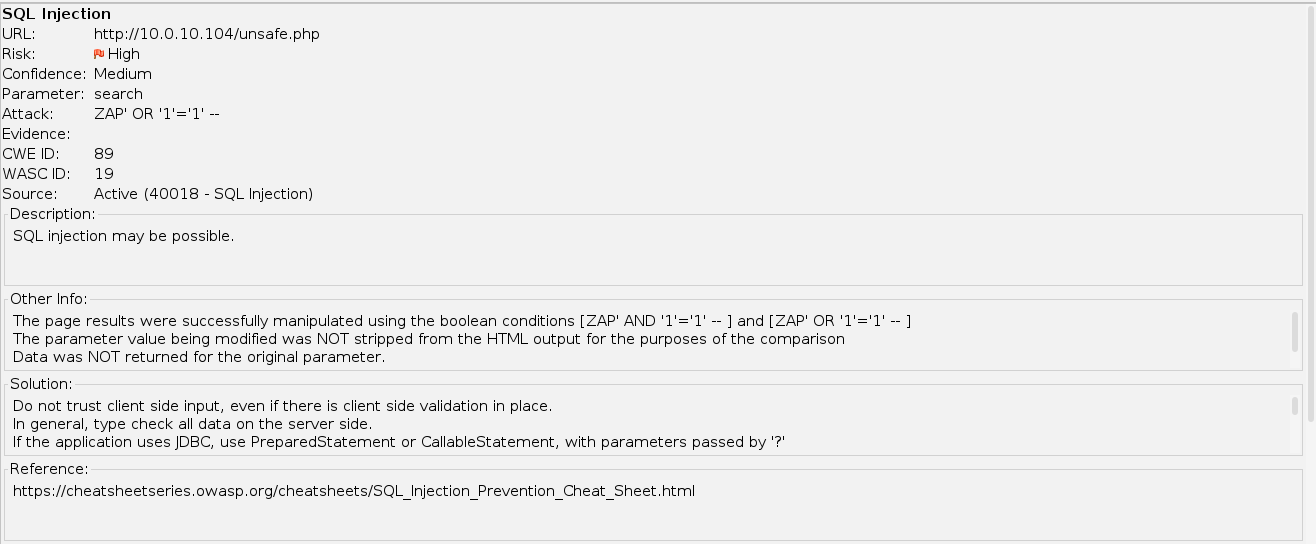Click the Source value Active (40018 - SQL Injection)

tap(203, 194)
